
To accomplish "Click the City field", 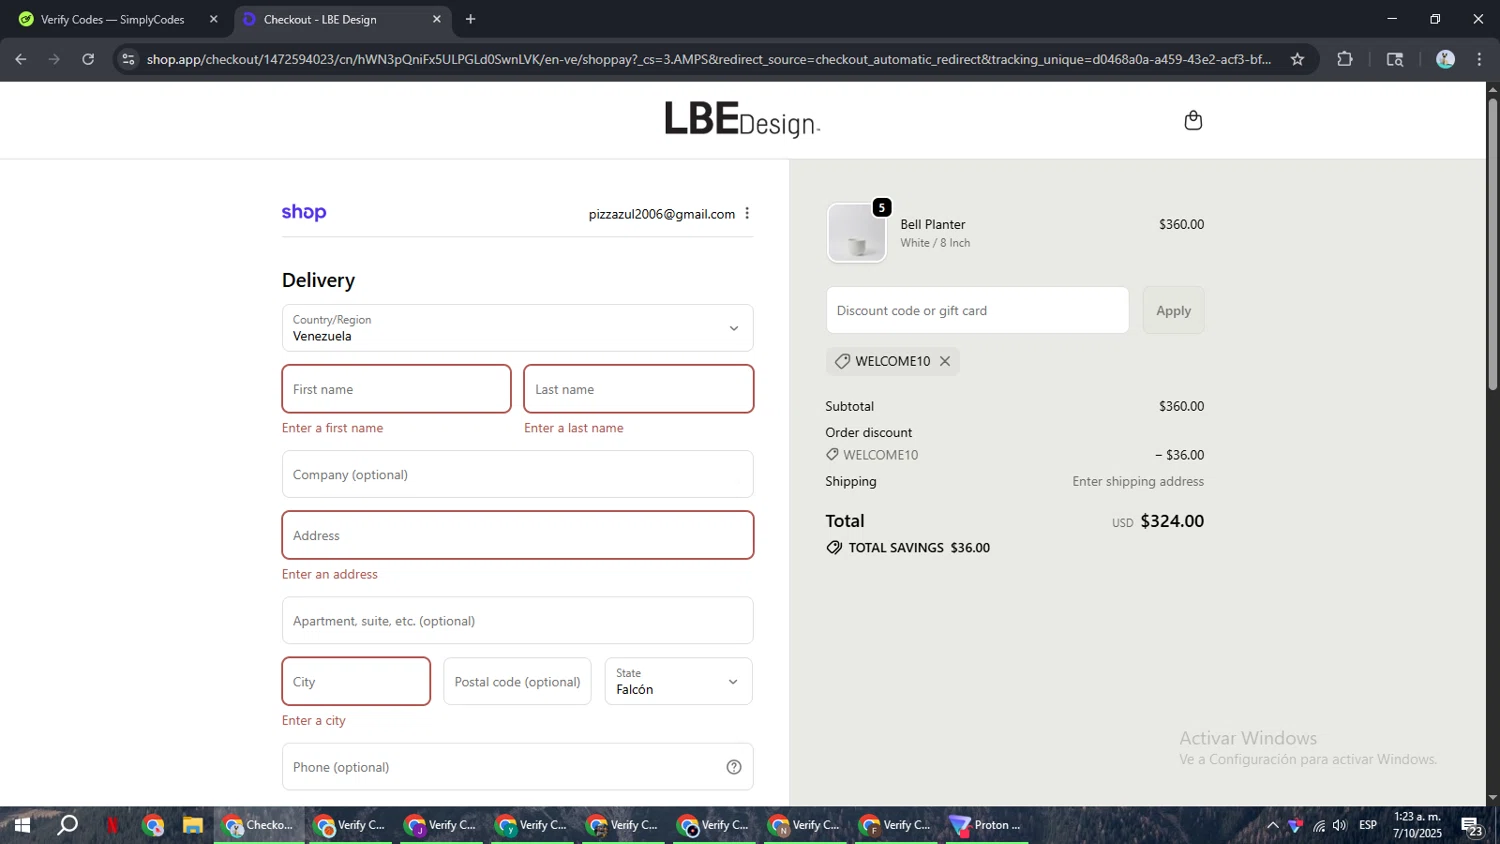I will [x=356, y=681].
